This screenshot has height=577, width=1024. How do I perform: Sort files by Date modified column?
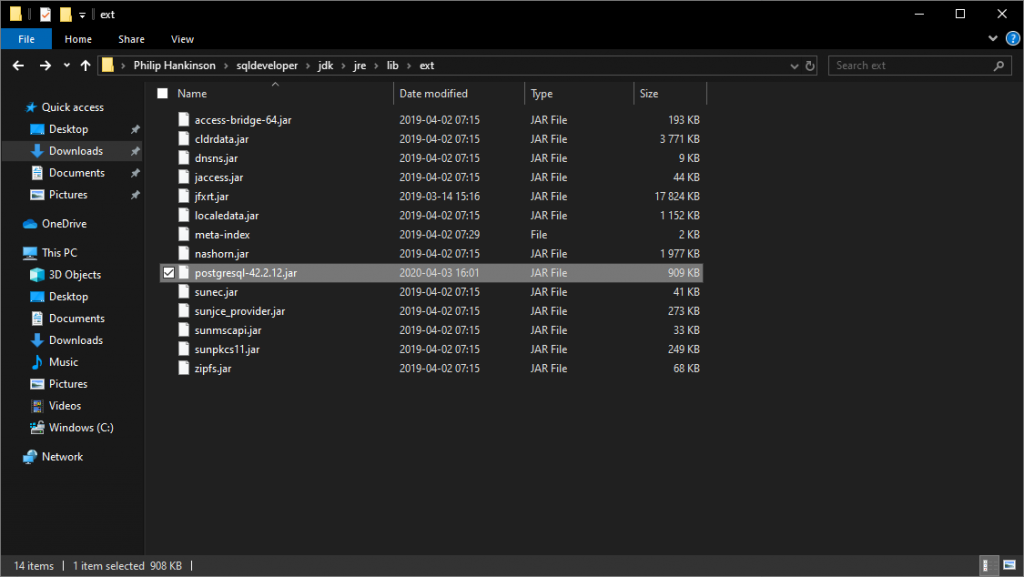[433, 93]
